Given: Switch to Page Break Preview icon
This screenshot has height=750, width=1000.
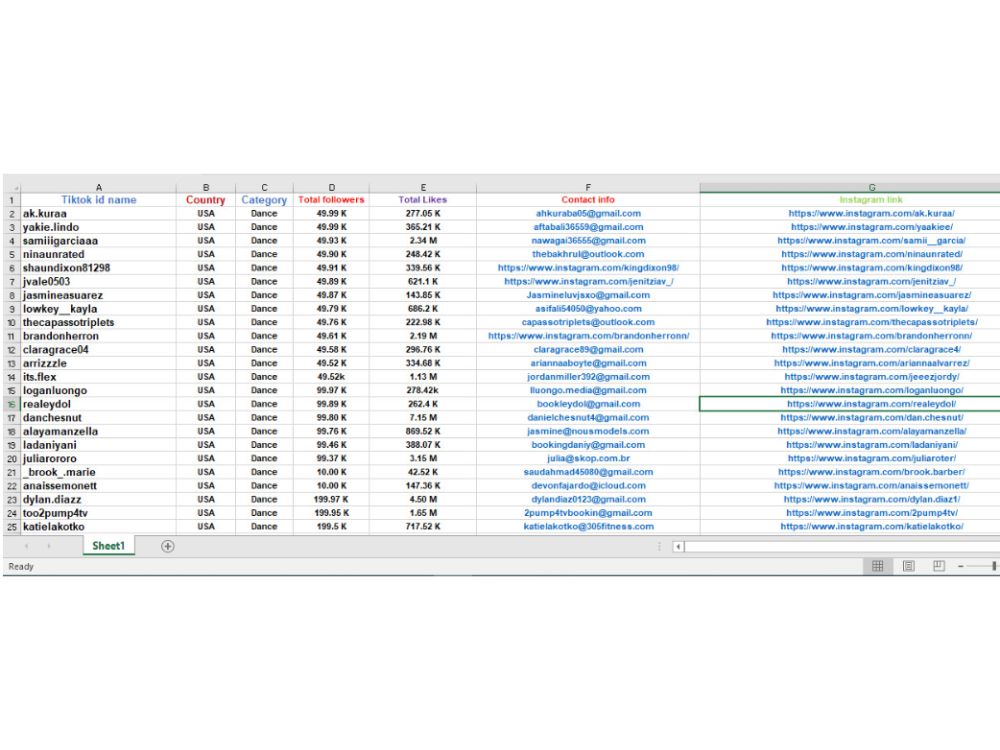Looking at the screenshot, I should point(939,566).
